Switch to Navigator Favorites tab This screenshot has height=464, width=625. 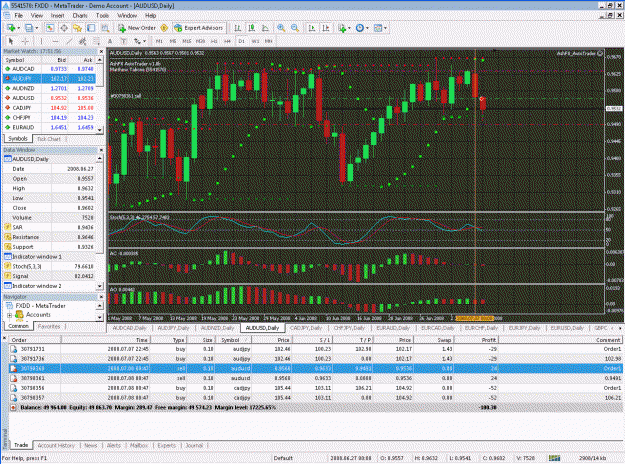pyautogui.click(x=49, y=326)
